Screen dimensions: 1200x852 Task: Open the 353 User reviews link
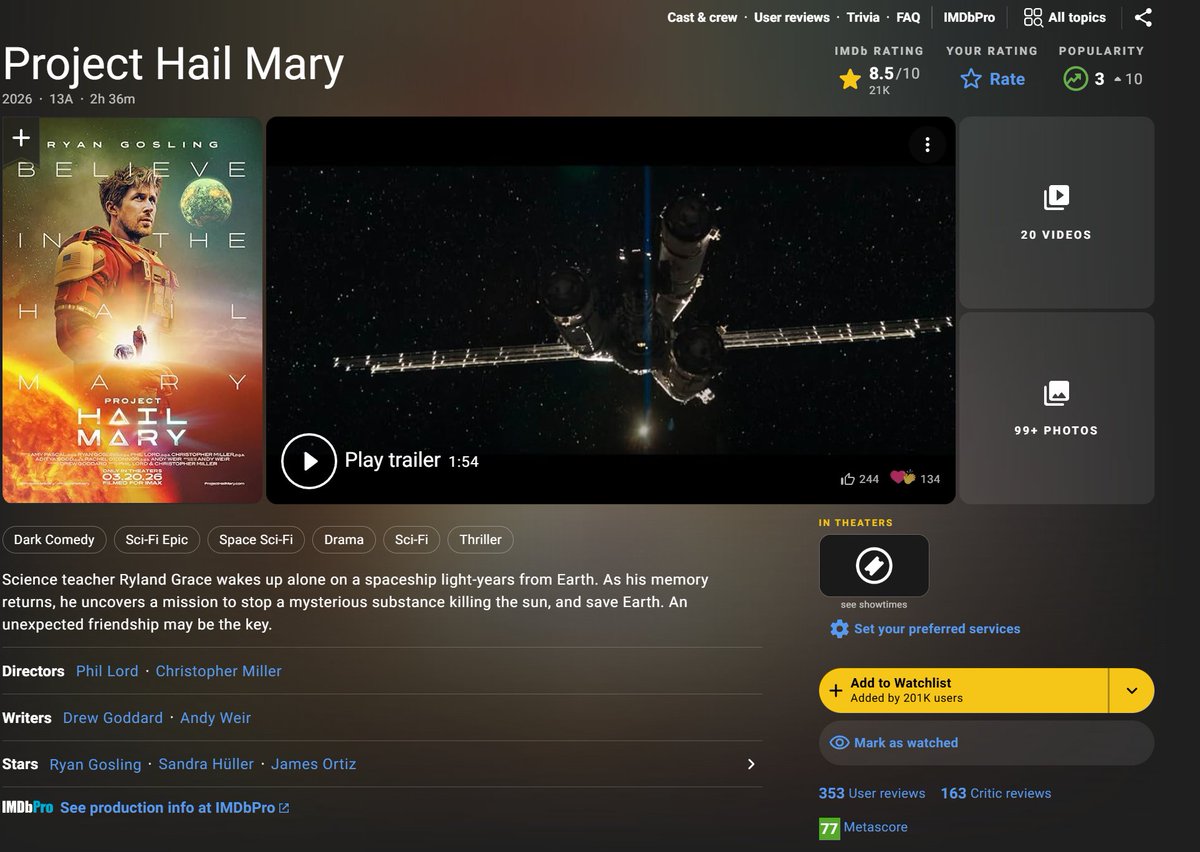tap(872, 793)
